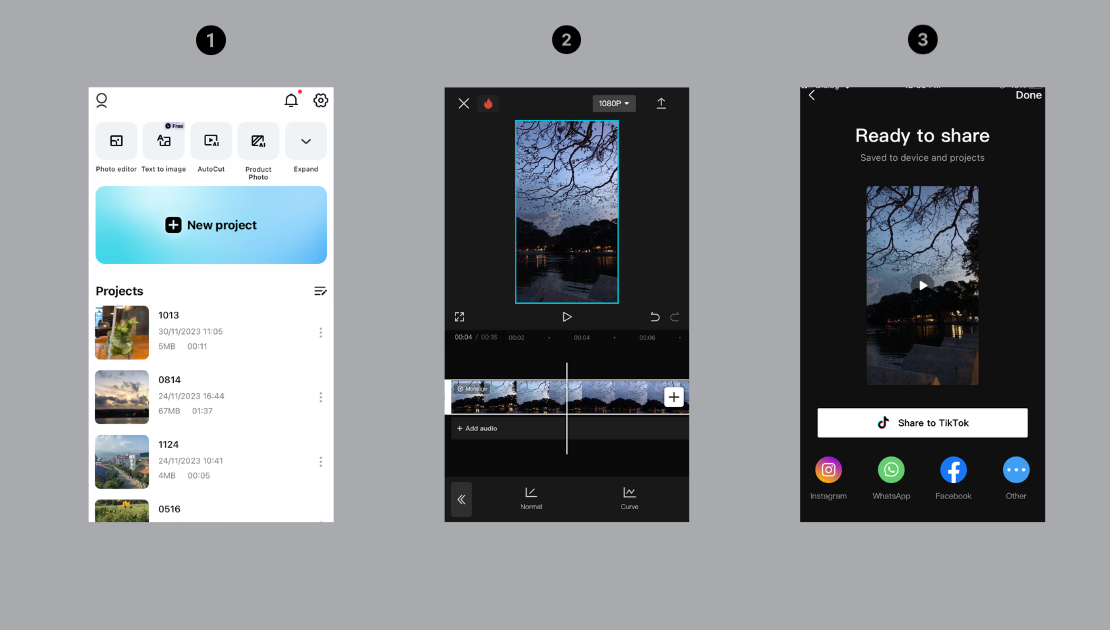Open more options for project 0814

coord(321,397)
